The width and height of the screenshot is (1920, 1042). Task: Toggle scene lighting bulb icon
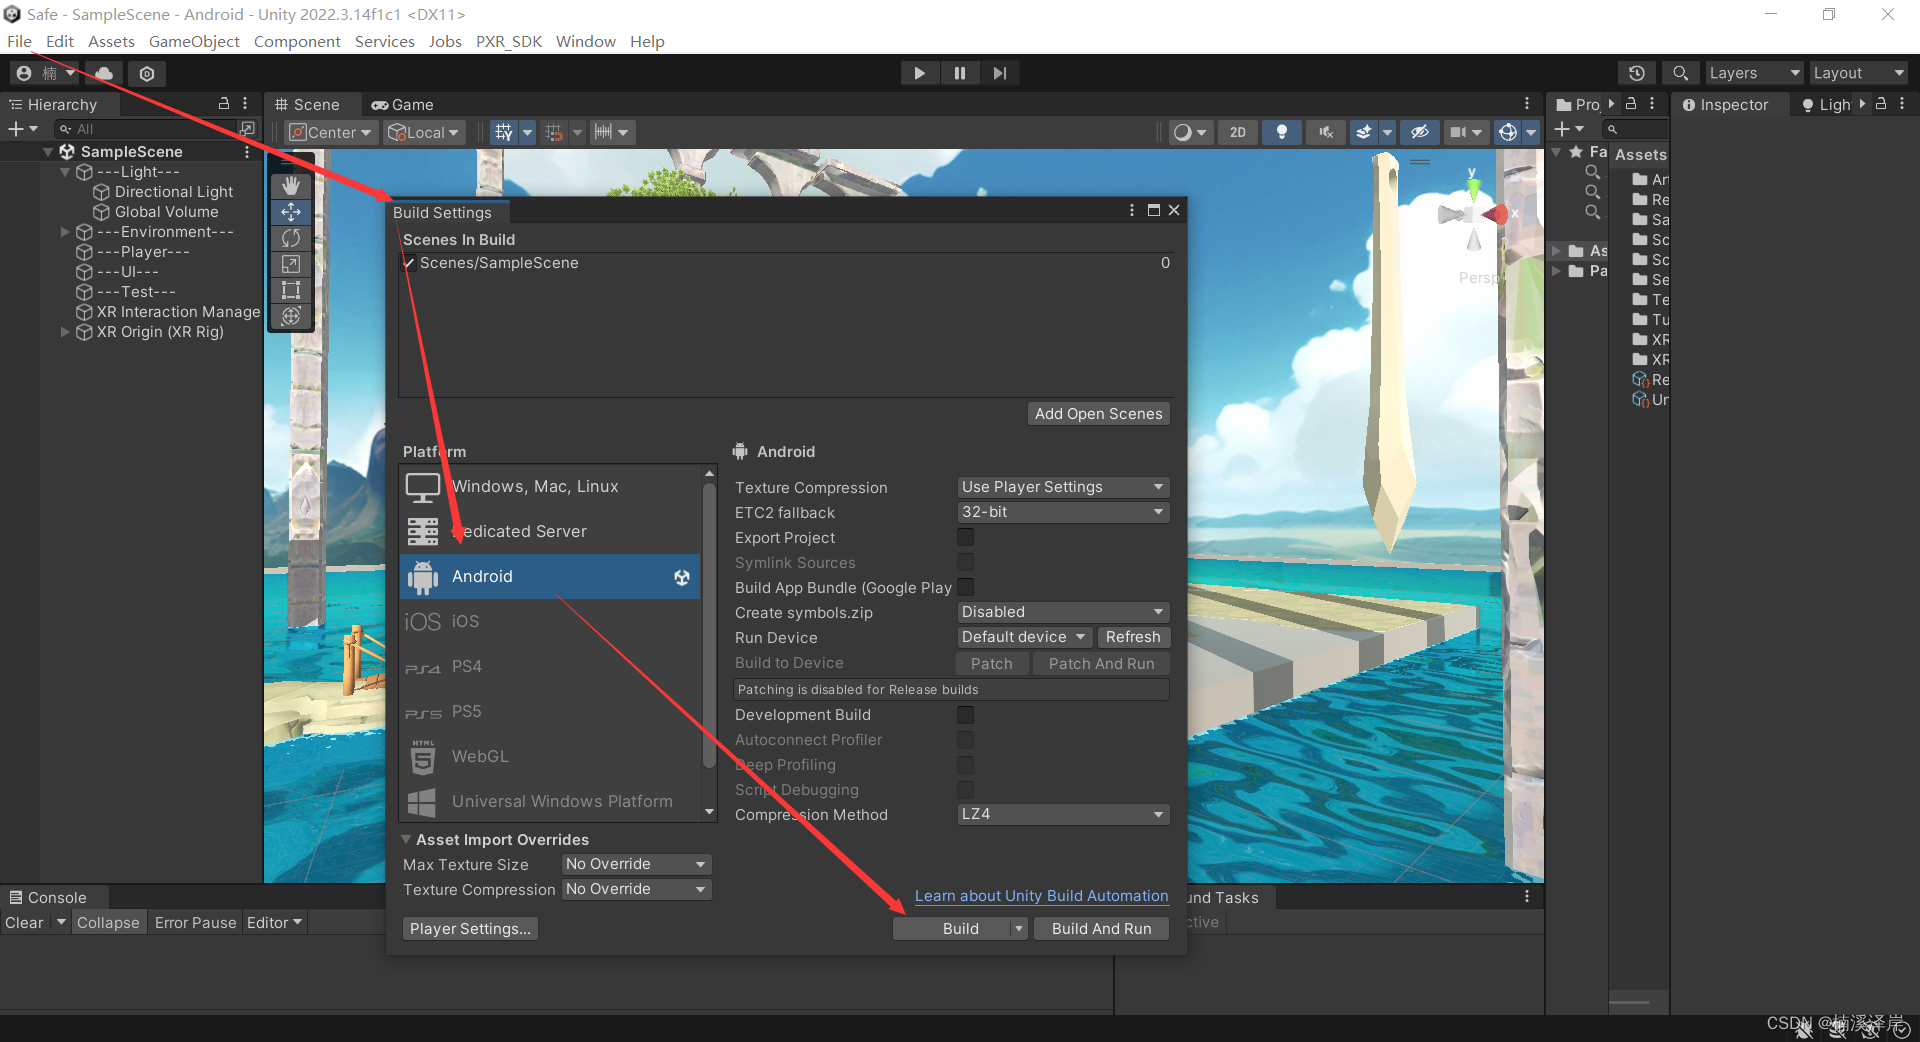pos(1282,132)
